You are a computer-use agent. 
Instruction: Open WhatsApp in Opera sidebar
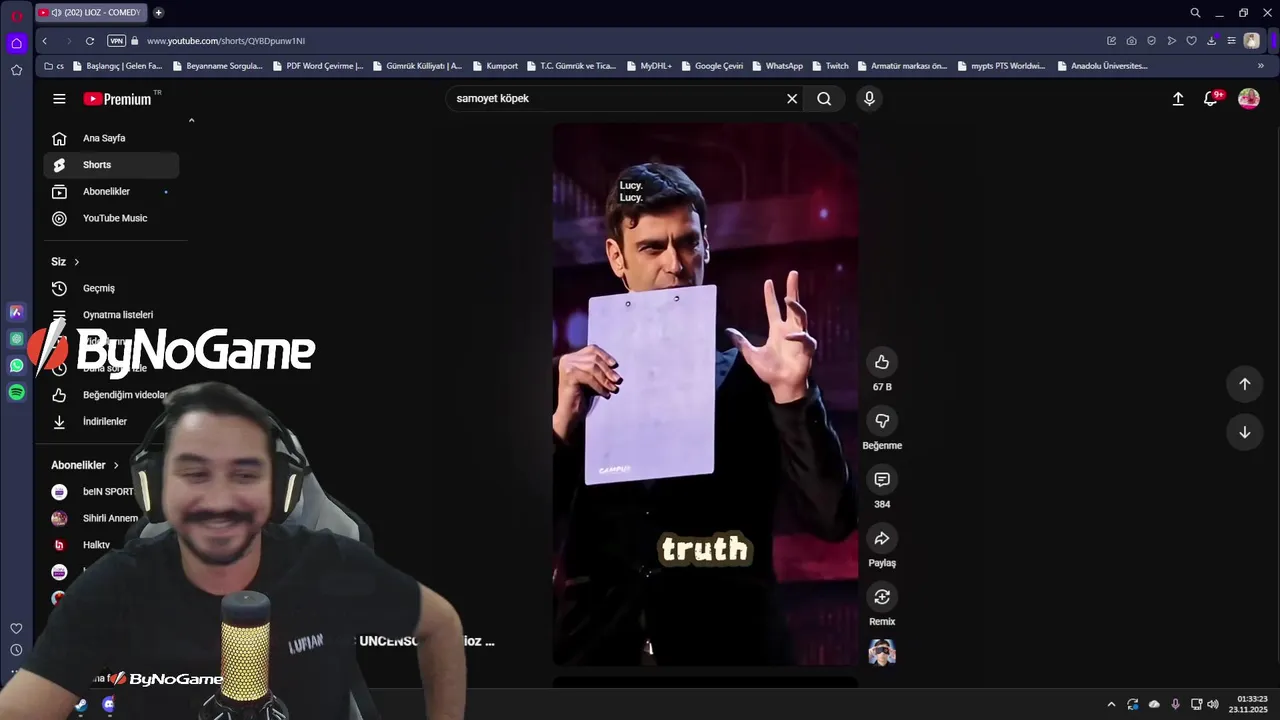point(16,366)
